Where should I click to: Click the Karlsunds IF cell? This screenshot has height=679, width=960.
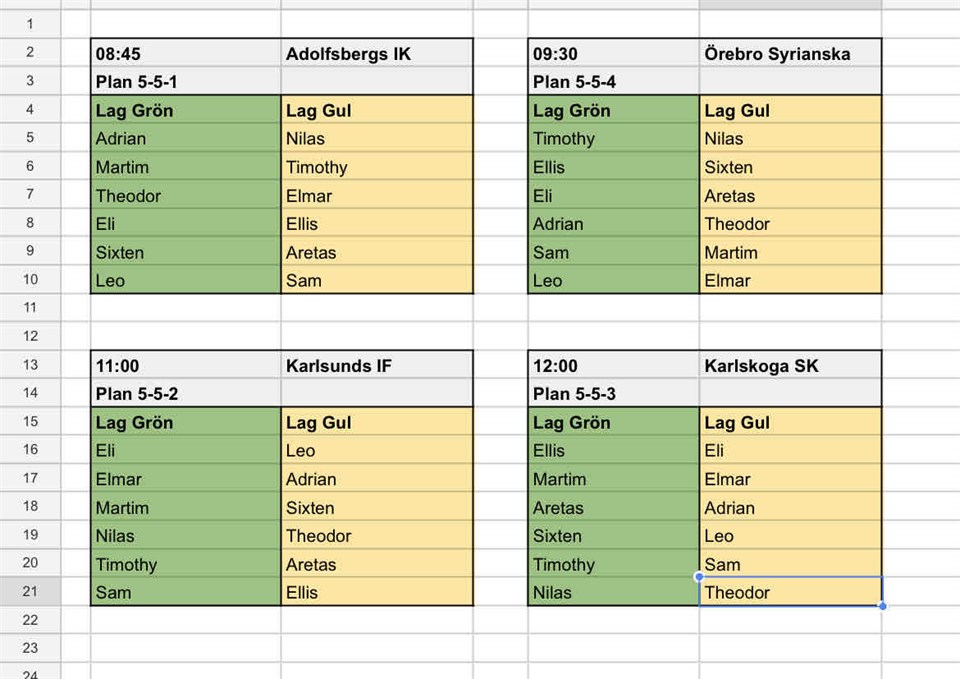point(376,366)
